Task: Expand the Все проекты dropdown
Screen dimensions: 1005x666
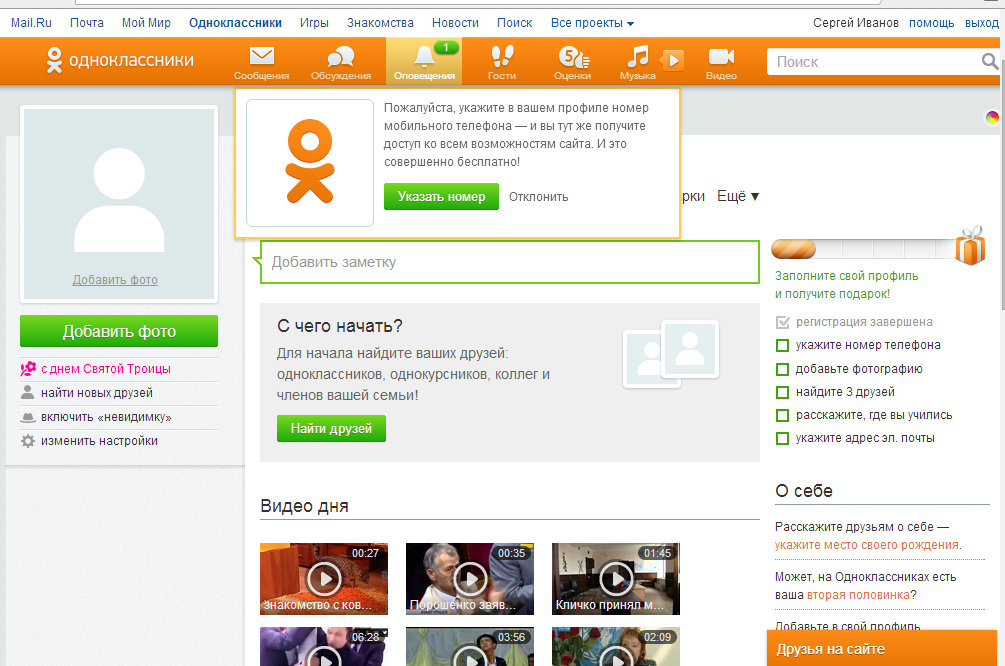Action: coord(592,23)
